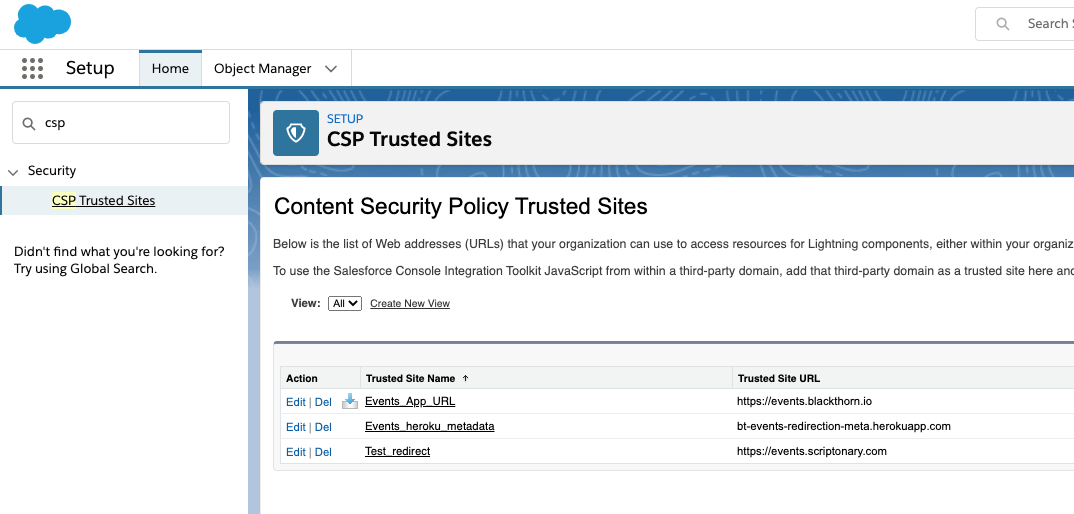This screenshot has height=514, width=1074.
Task: Click the Trusted Site Name column header
Action: [x=410, y=378]
